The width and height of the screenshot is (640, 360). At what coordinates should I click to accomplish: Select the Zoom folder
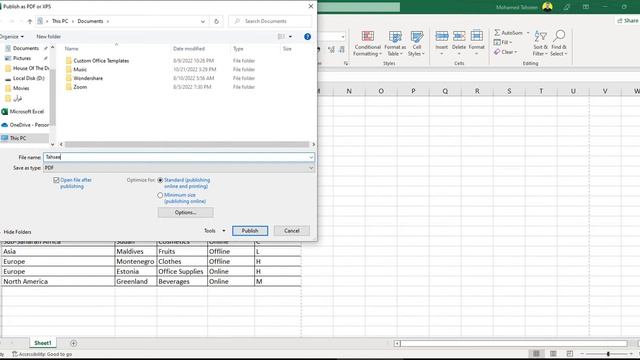pyautogui.click(x=80, y=87)
